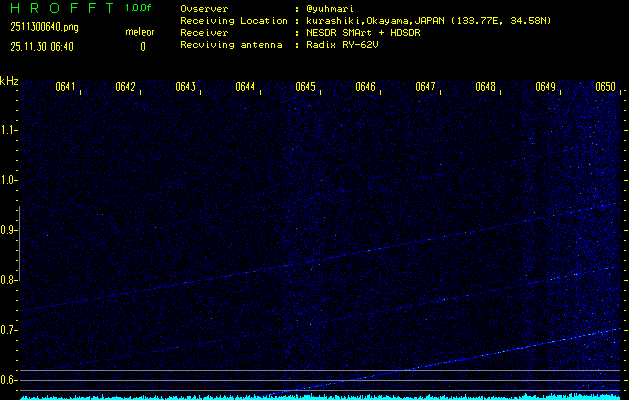Image resolution: width=629 pixels, height=400 pixels.
Task: Click the 0.7 frequency axis label
Action: [x=9, y=330]
